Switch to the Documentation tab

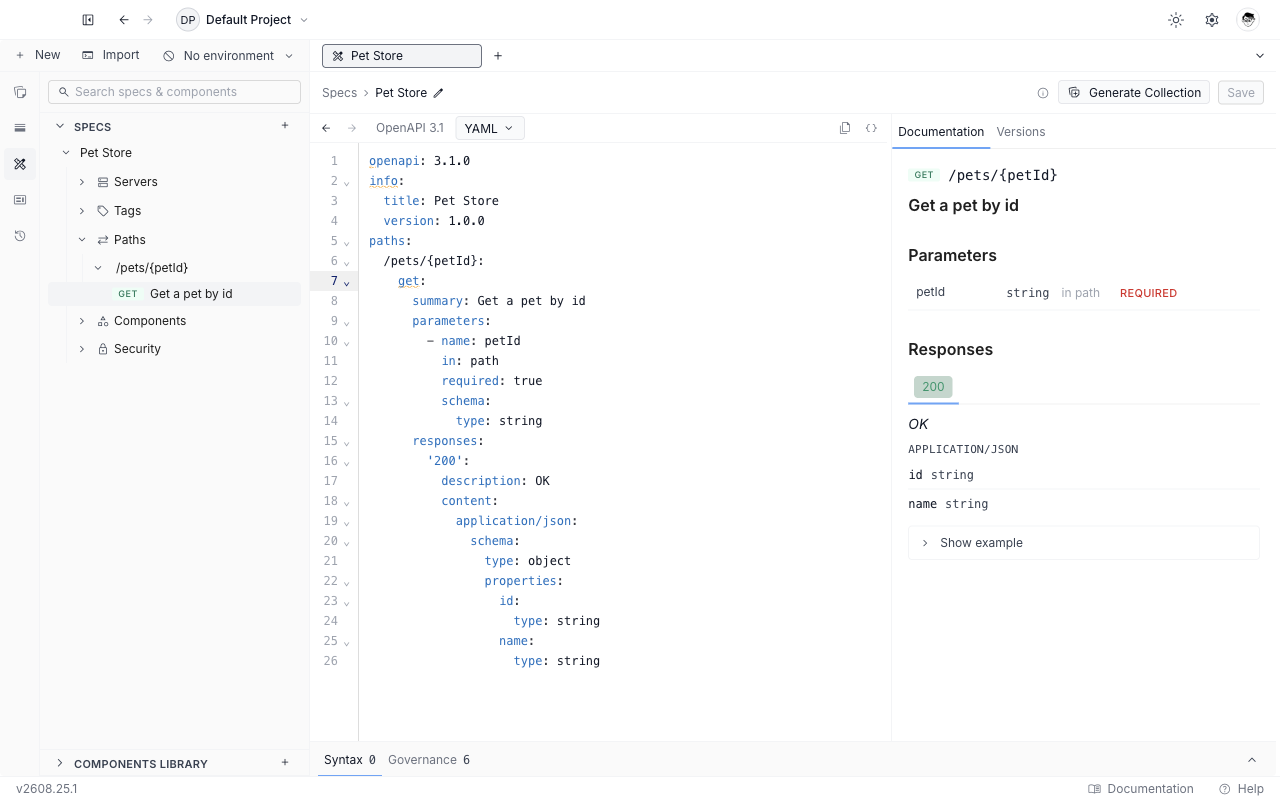(x=941, y=132)
